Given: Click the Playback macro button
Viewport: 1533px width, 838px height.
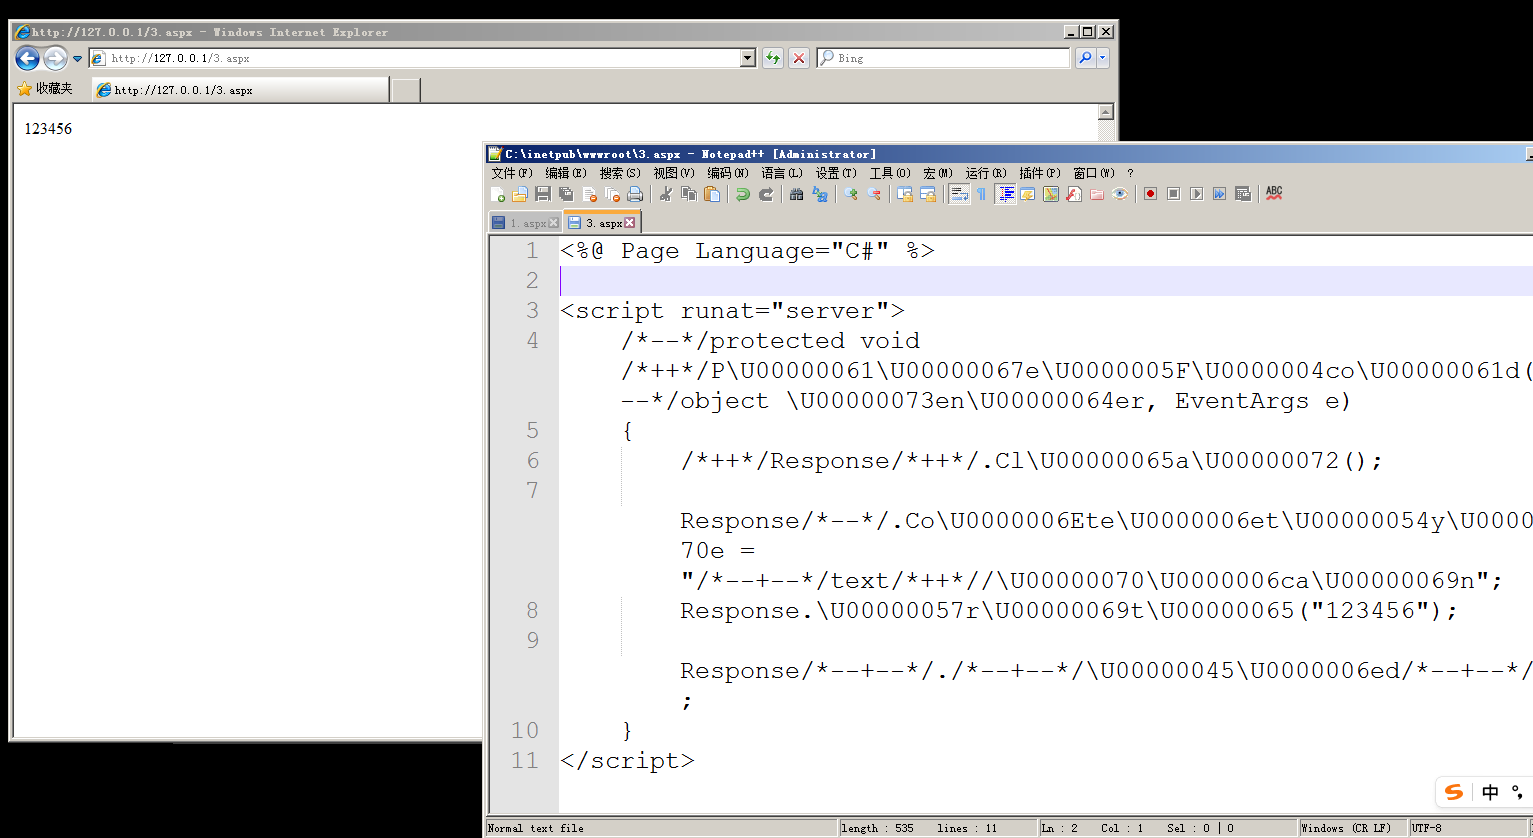Looking at the screenshot, I should tap(1197, 194).
